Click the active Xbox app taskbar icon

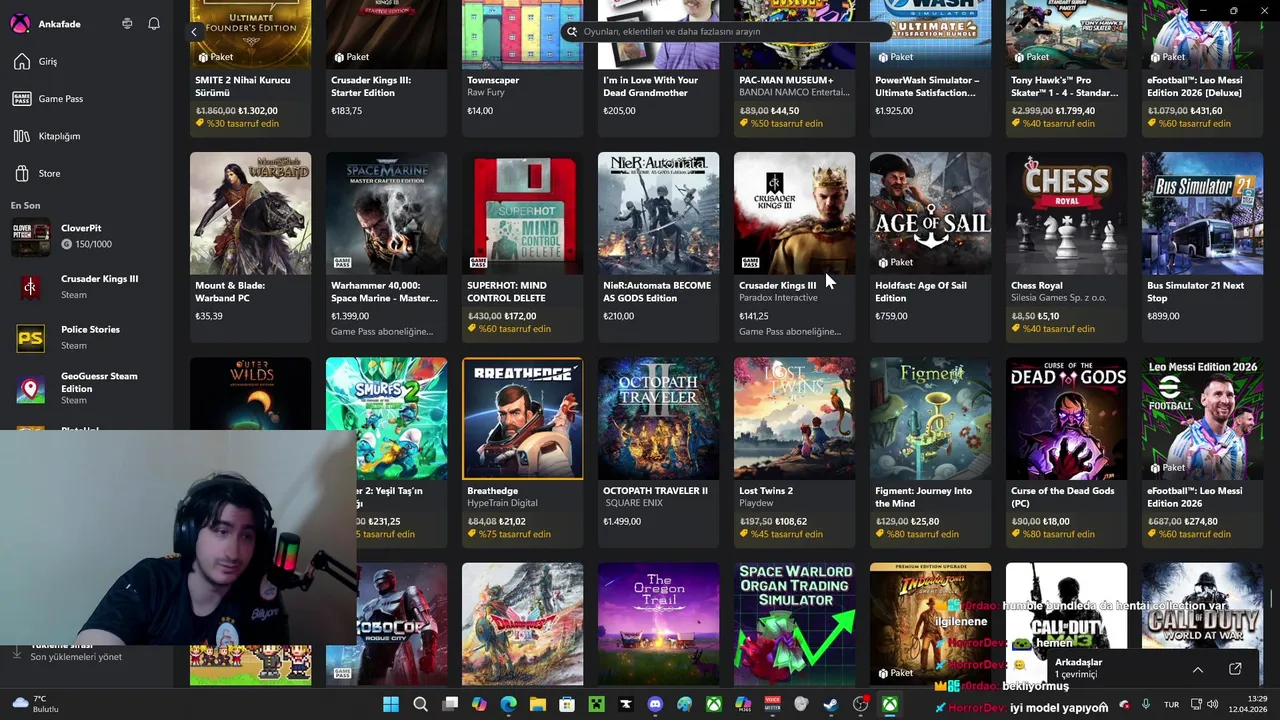point(889,705)
